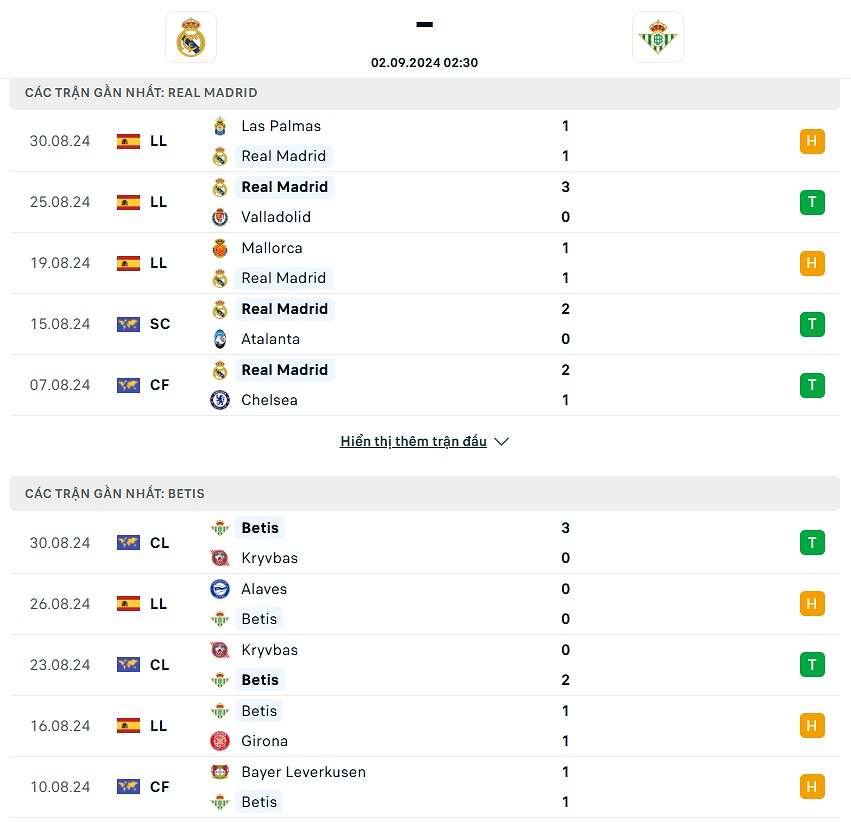
Task: Click the Girona team logo
Action: 221,741
